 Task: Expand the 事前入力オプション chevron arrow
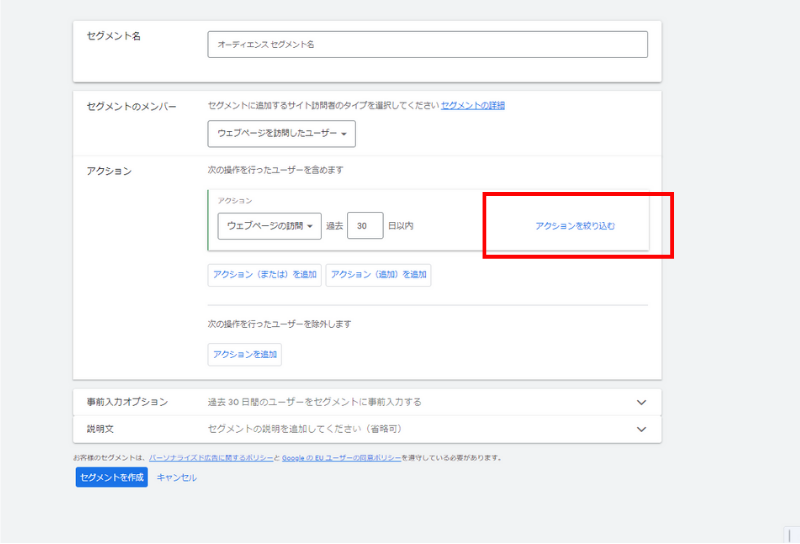tap(641, 402)
